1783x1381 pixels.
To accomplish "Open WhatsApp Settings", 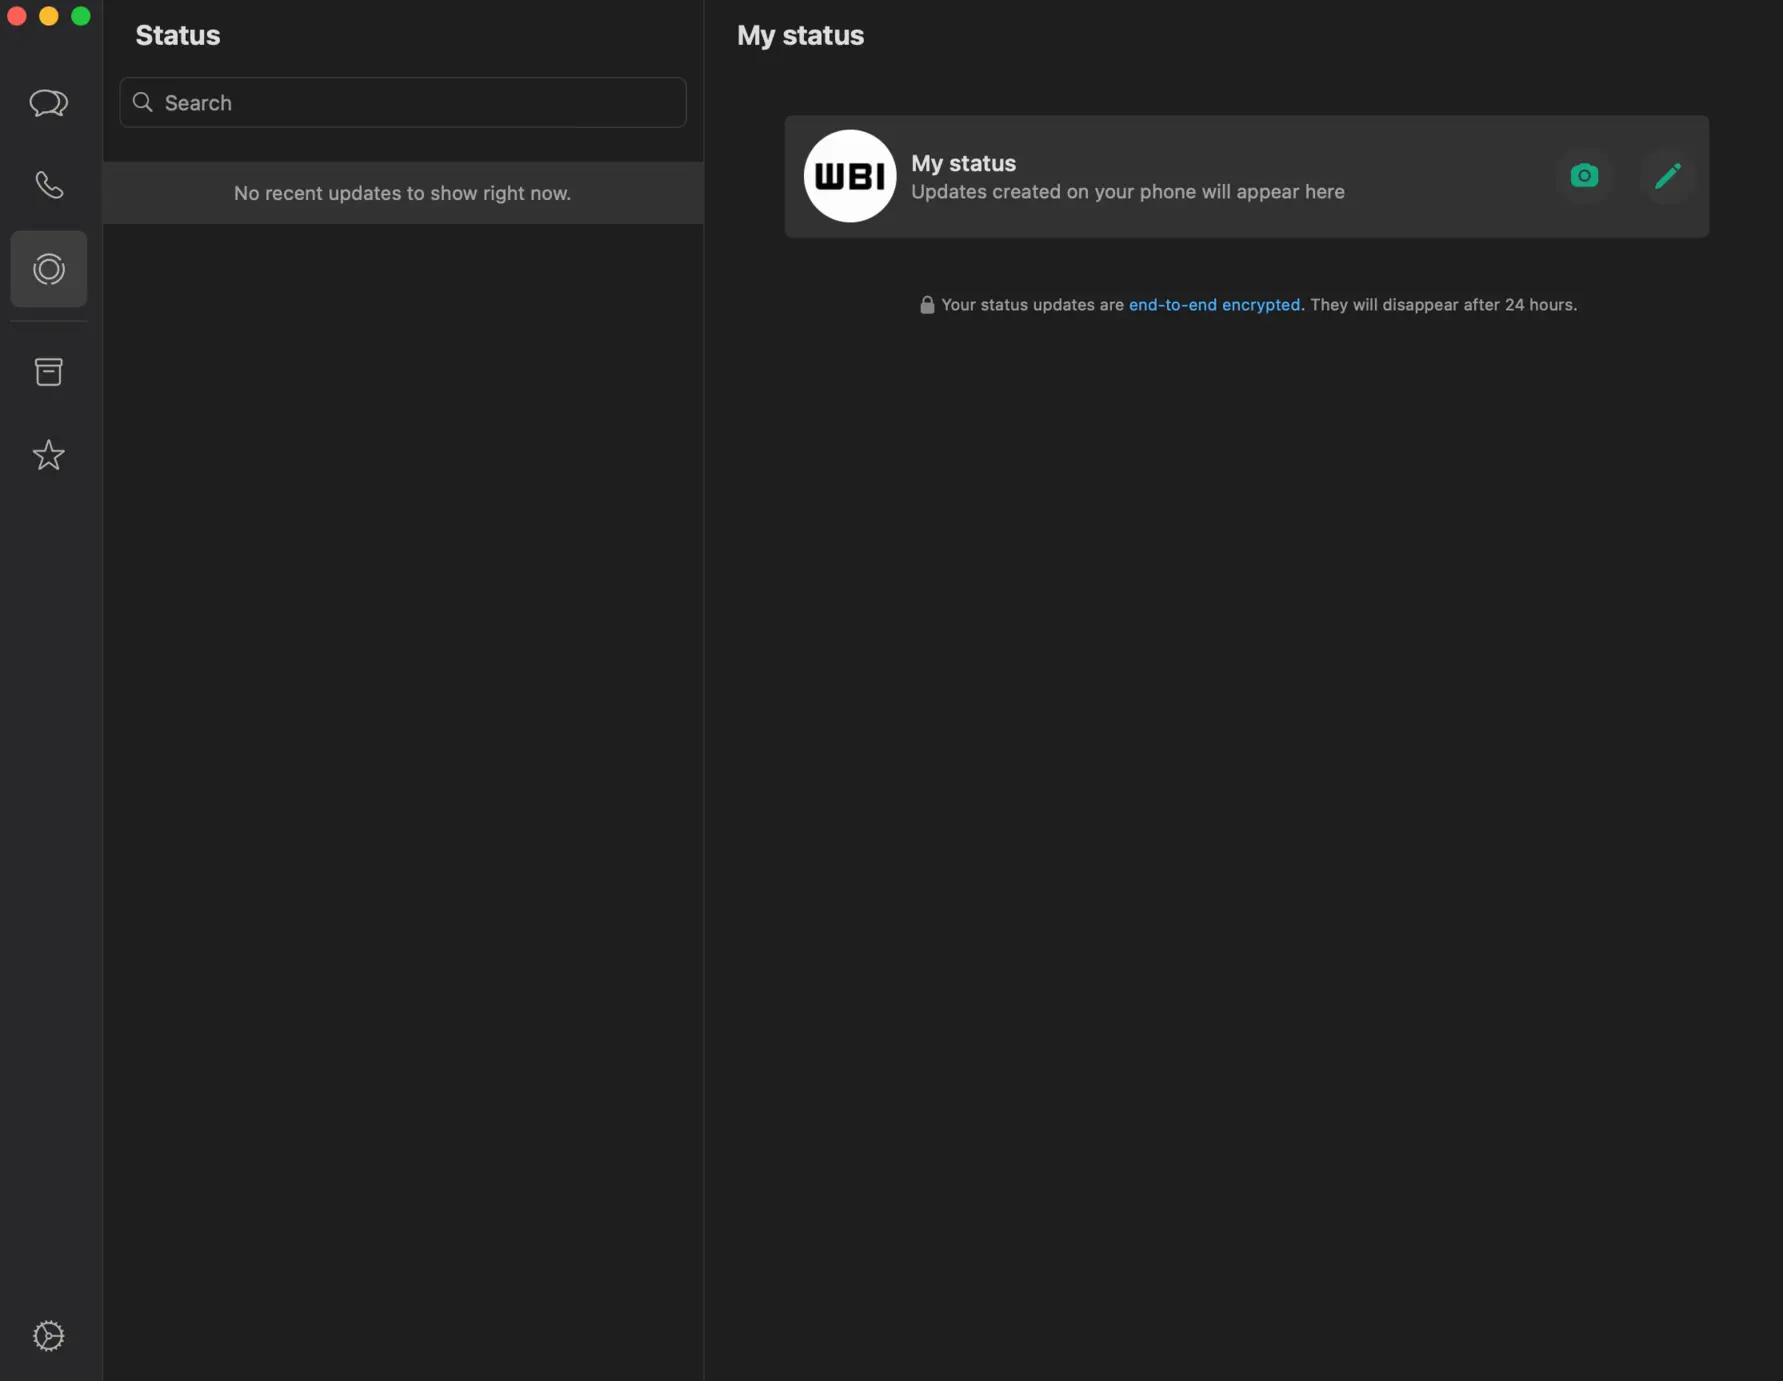I will point(48,1336).
